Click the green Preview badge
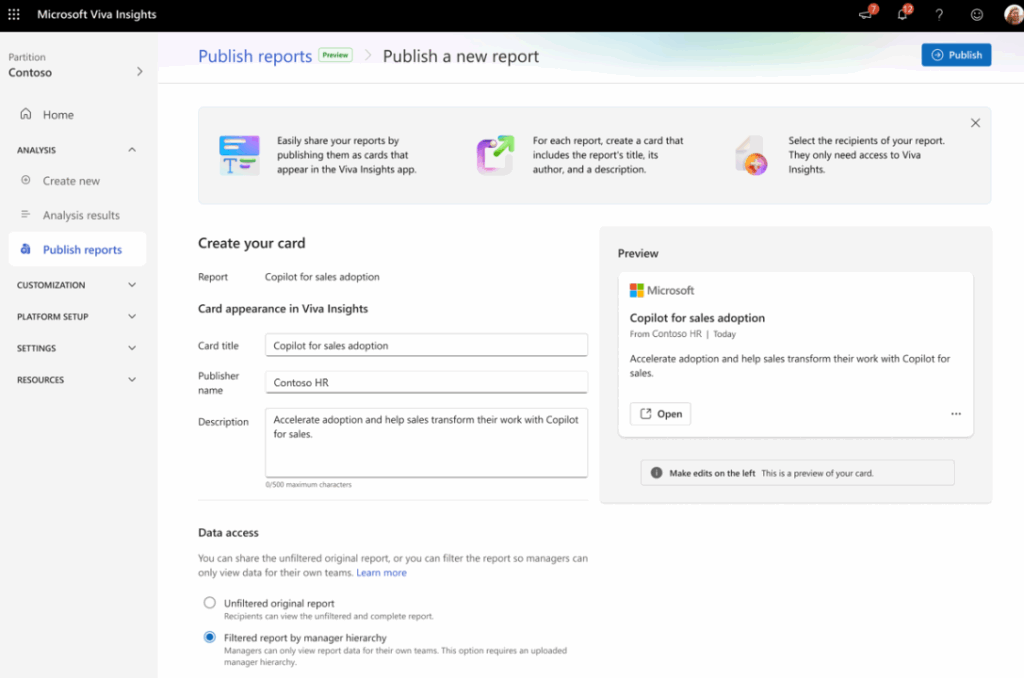 [335, 55]
